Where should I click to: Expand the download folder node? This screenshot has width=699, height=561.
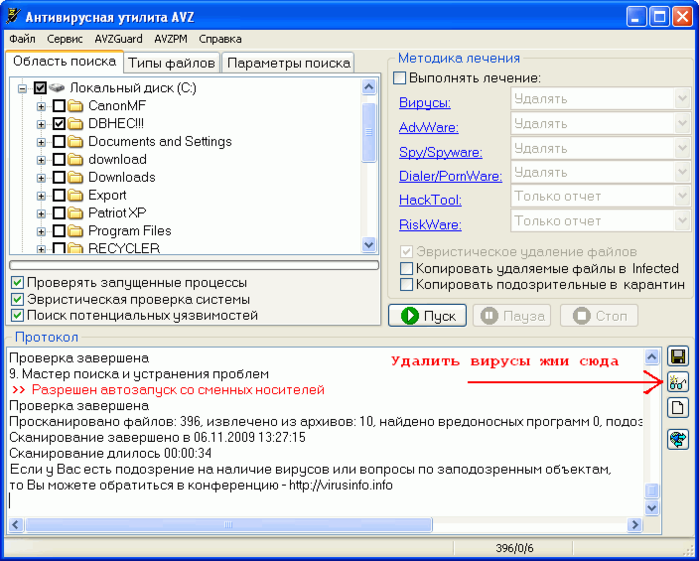41,160
